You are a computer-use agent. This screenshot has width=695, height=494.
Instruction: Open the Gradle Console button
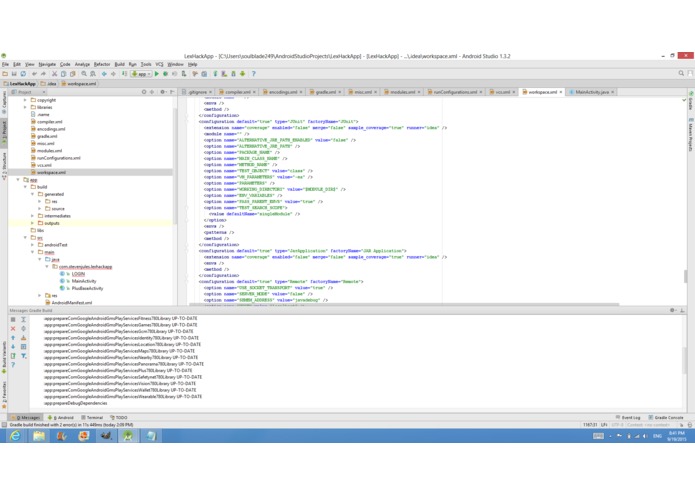(666, 417)
